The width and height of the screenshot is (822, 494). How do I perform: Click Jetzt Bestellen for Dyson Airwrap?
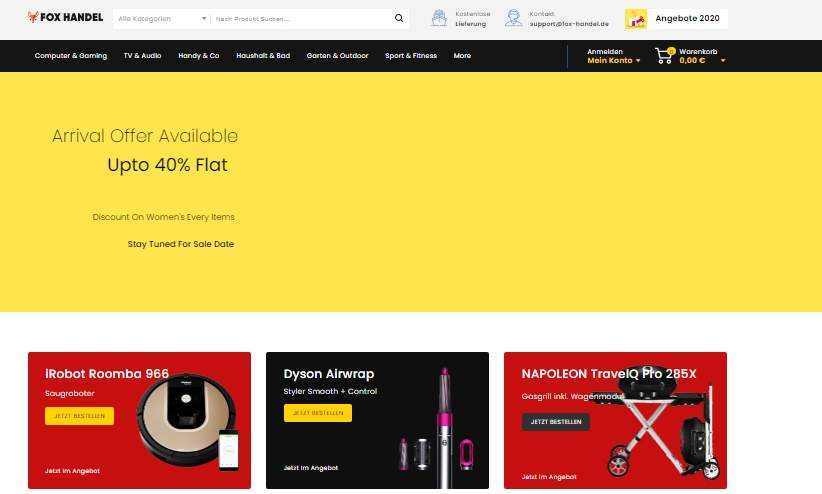coord(318,413)
